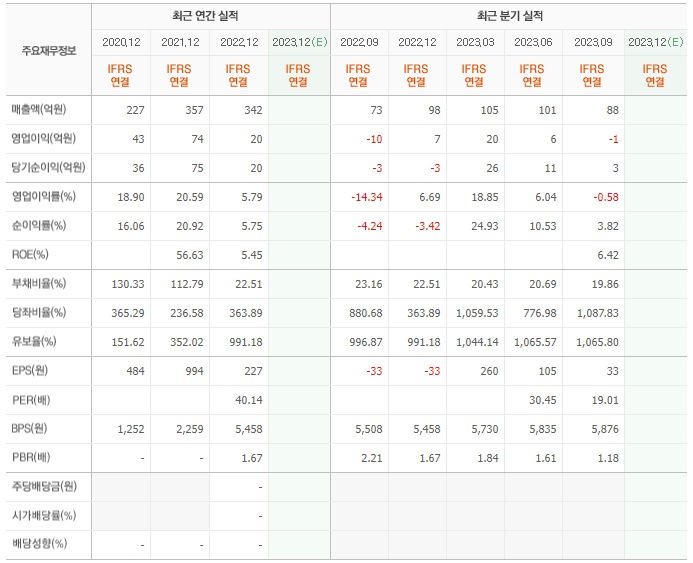Viewport: 693px width, 563px height.
Task: Select the debt ratio value 19.86
Action: pyautogui.click(x=605, y=284)
